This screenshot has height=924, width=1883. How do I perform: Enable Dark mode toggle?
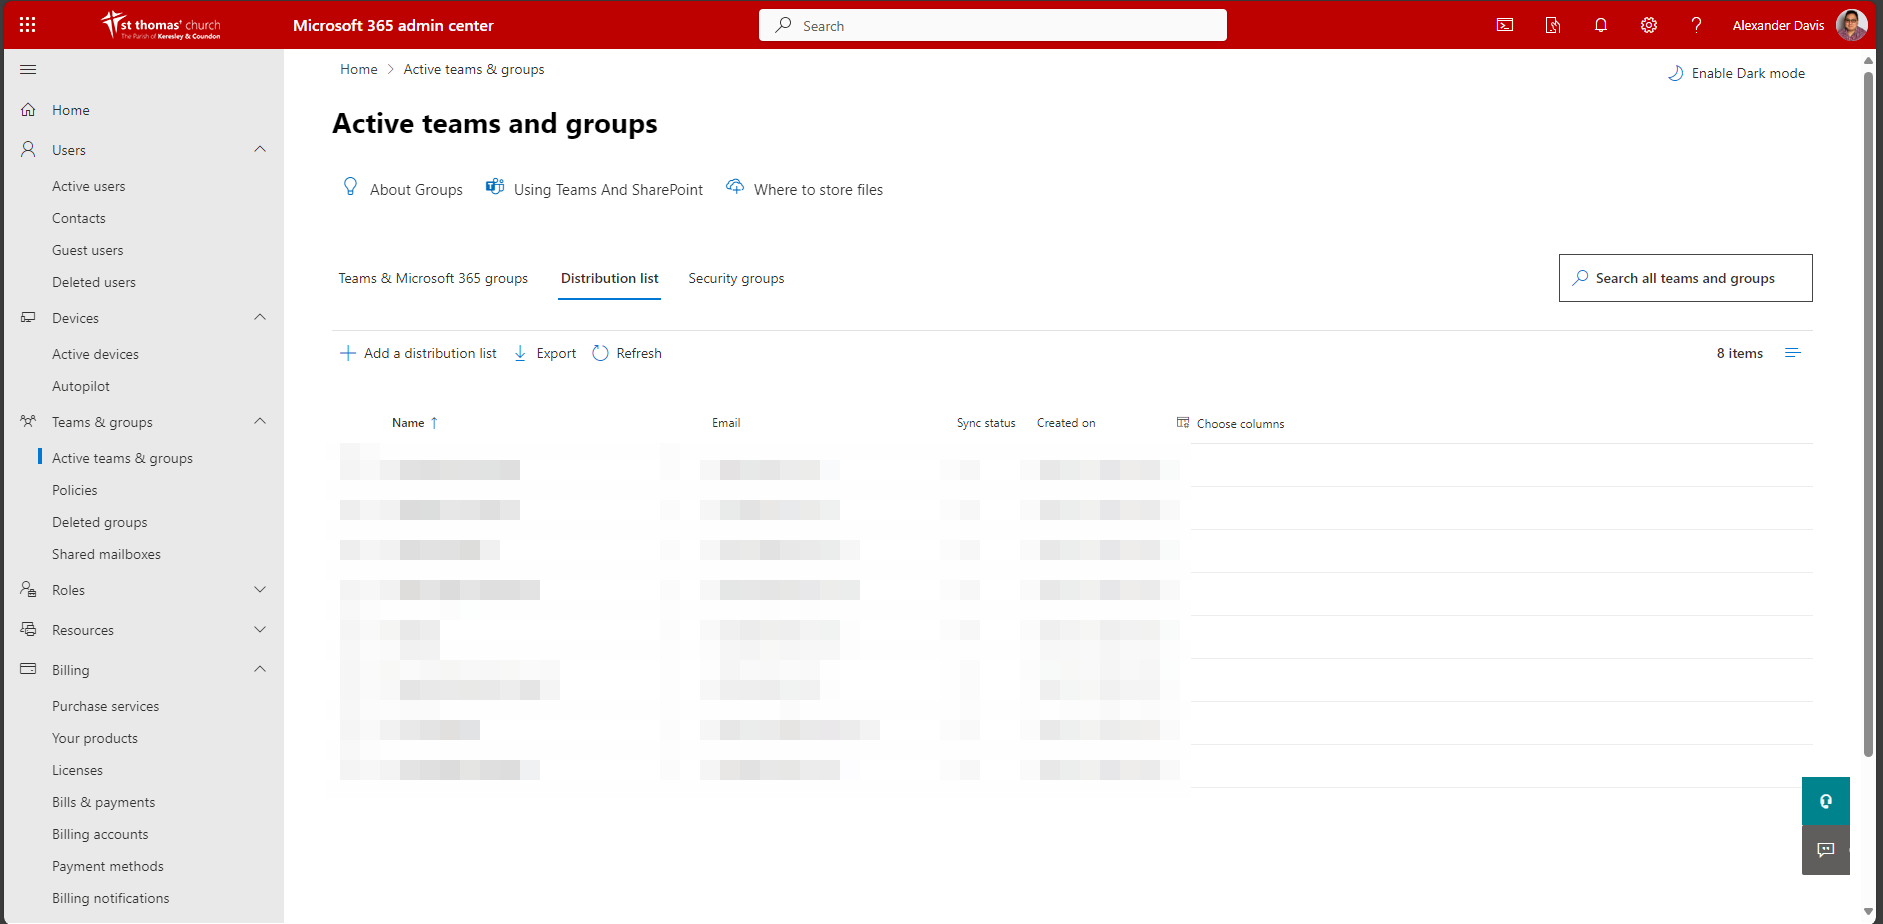tap(1737, 73)
